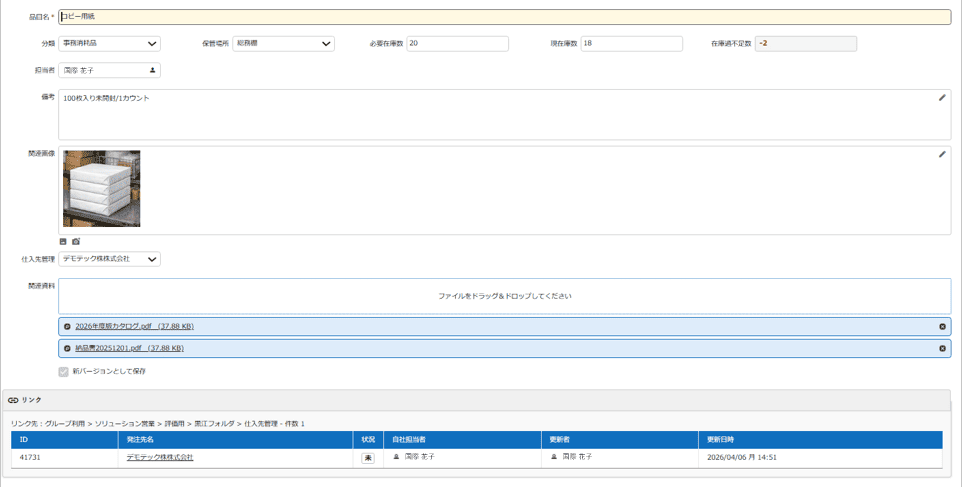Screen dimensions: 962x487
Task: Click the copy paper thumbnail image
Action: click(x=101, y=189)
